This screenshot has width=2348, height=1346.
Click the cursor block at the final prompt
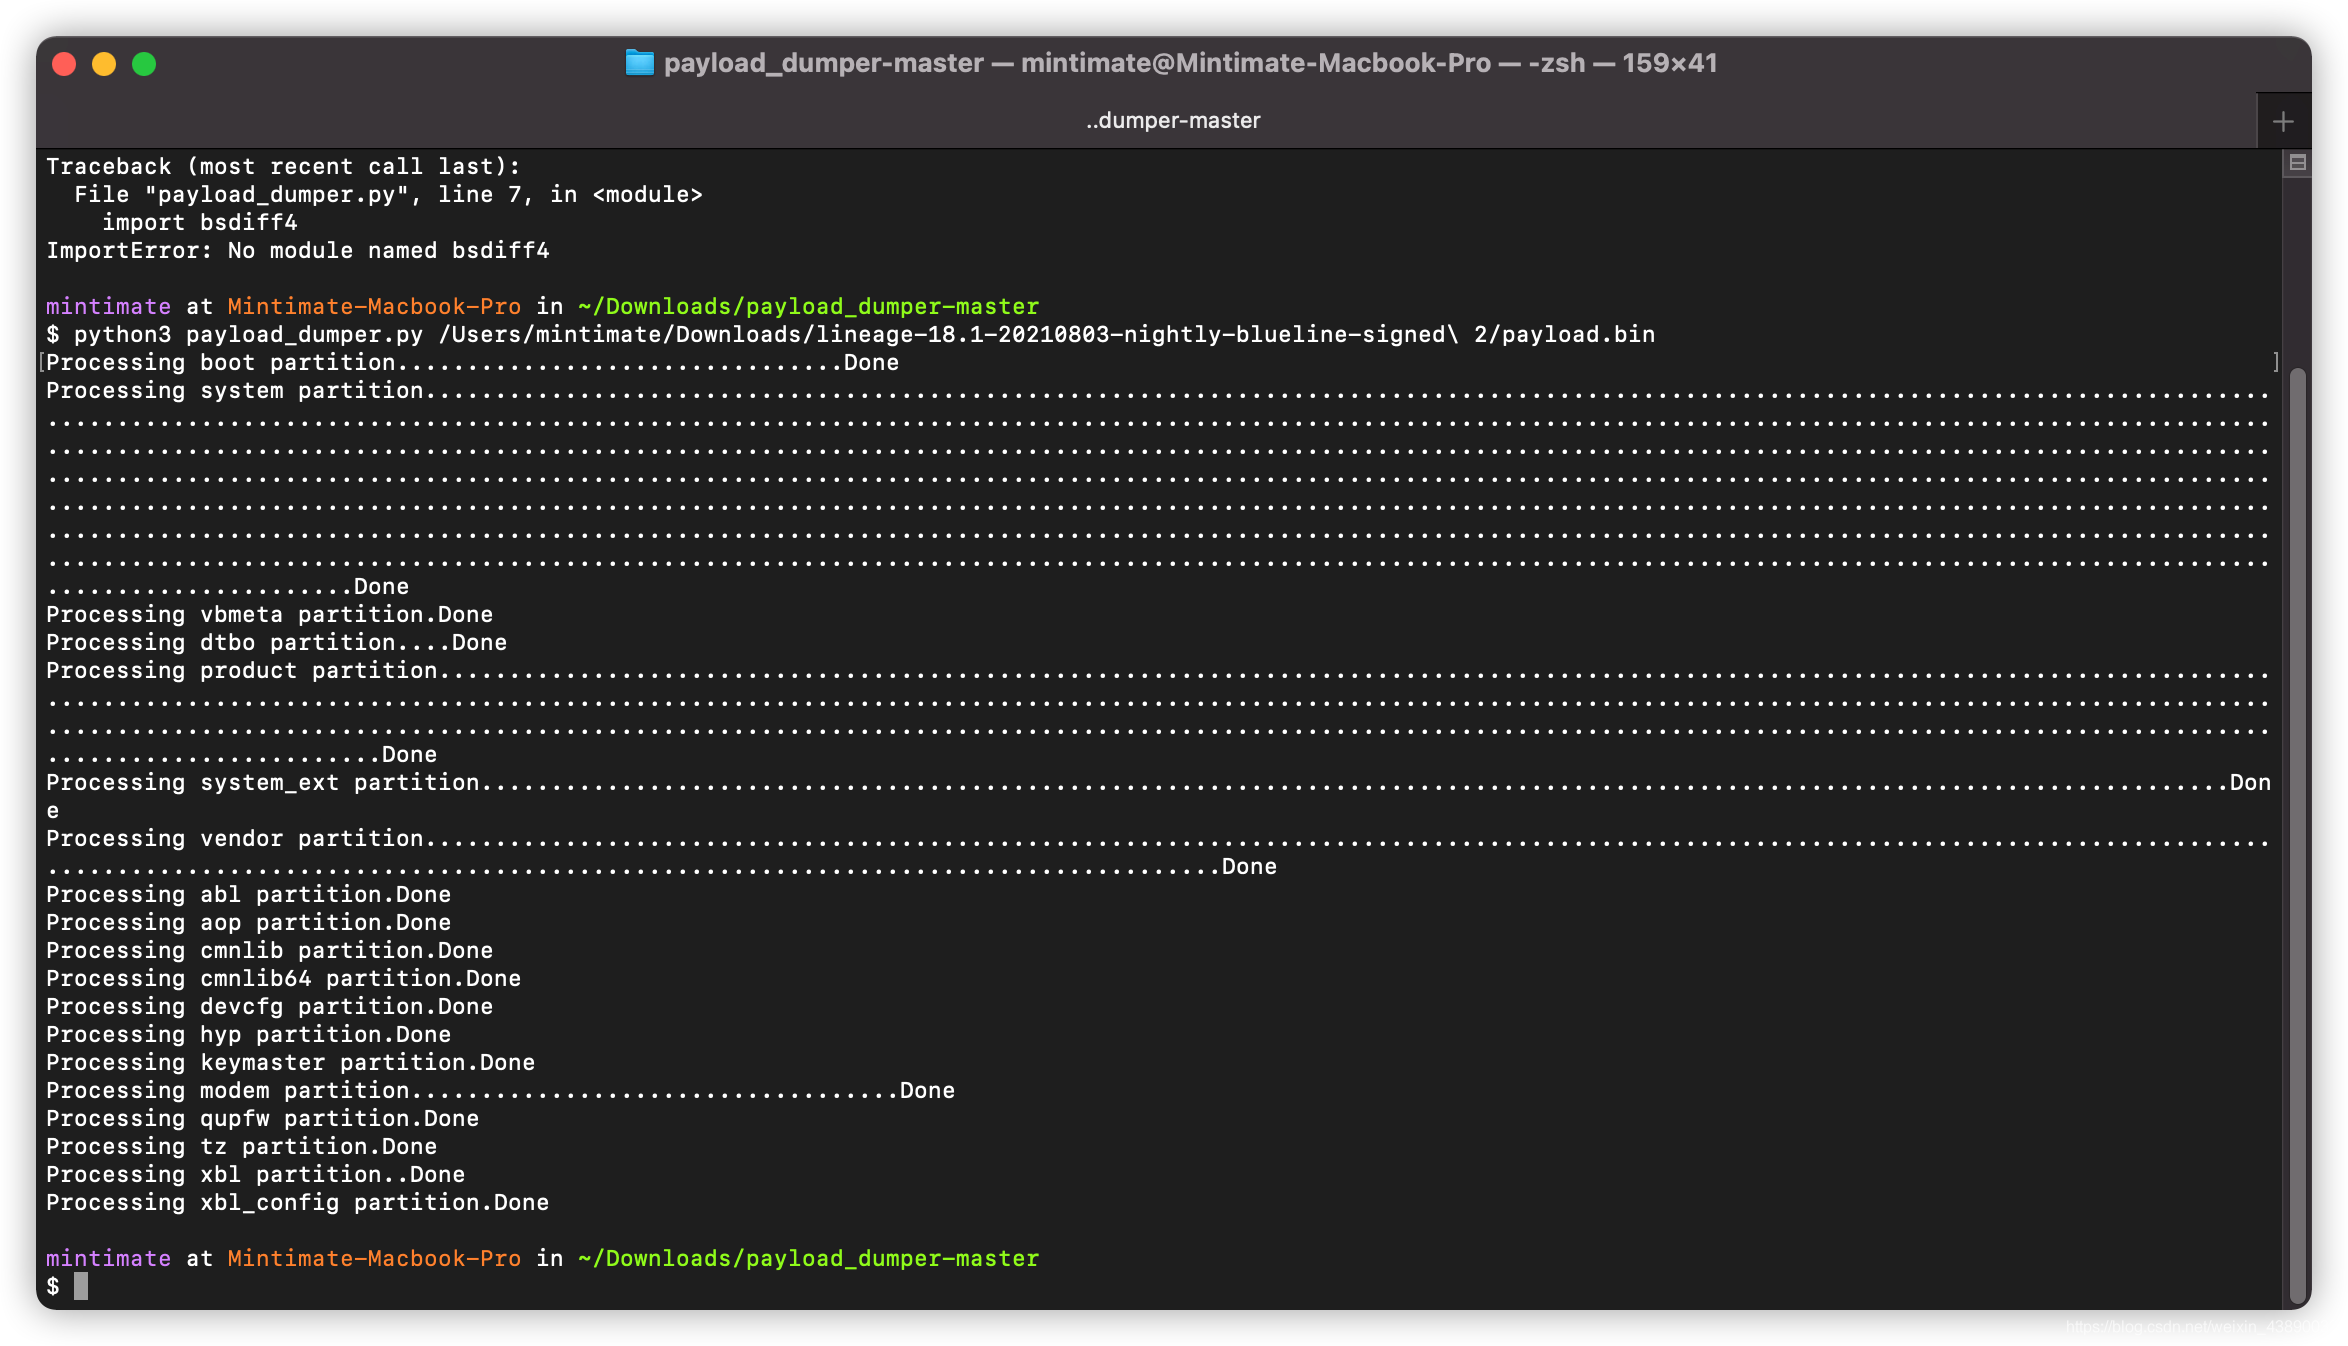[x=81, y=1286]
